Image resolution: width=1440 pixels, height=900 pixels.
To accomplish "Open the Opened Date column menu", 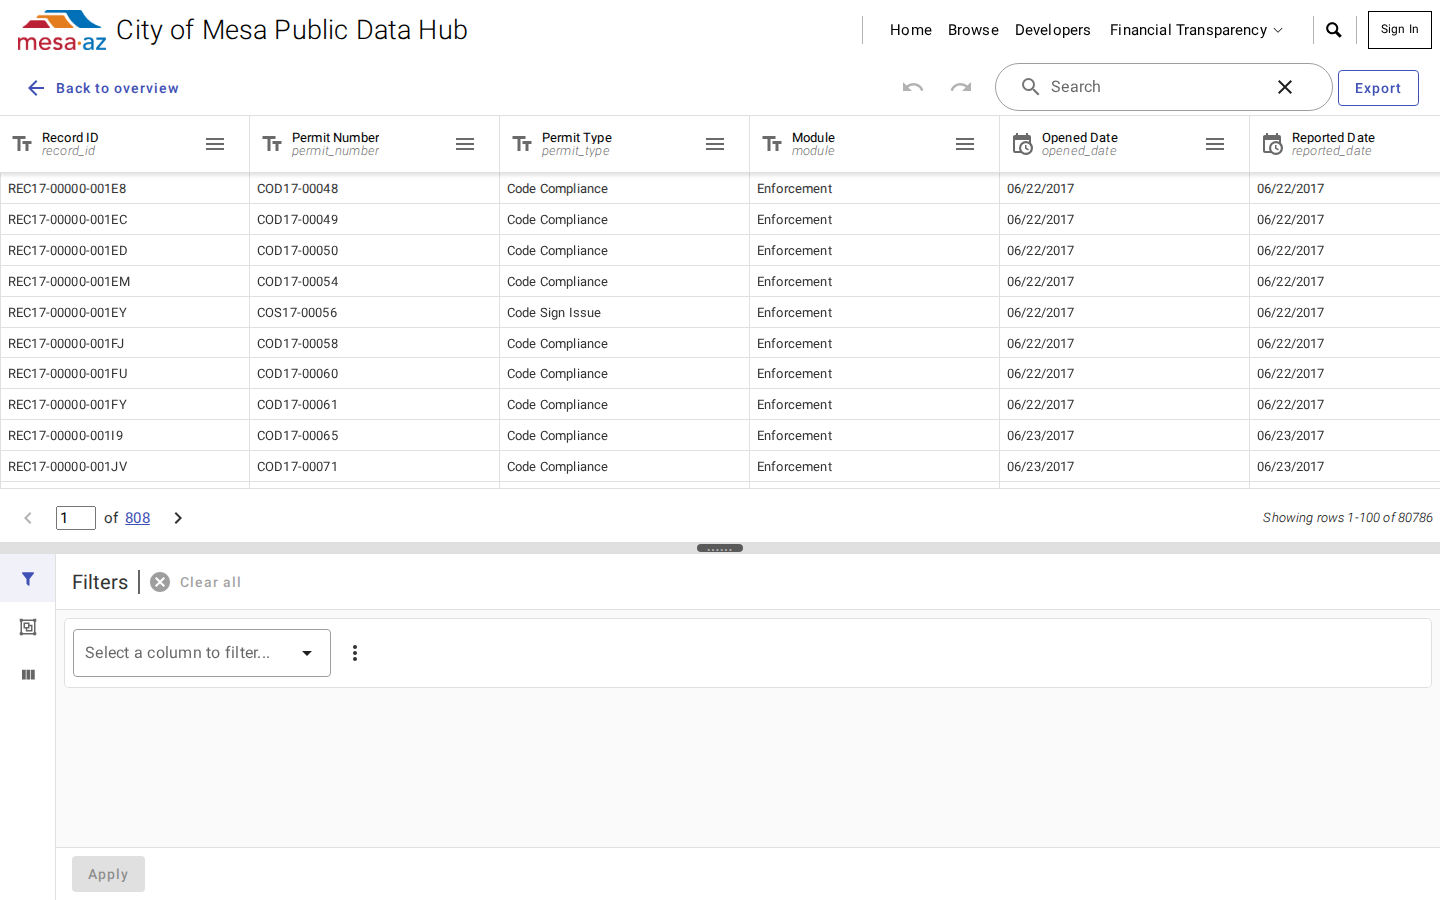I will (1215, 144).
